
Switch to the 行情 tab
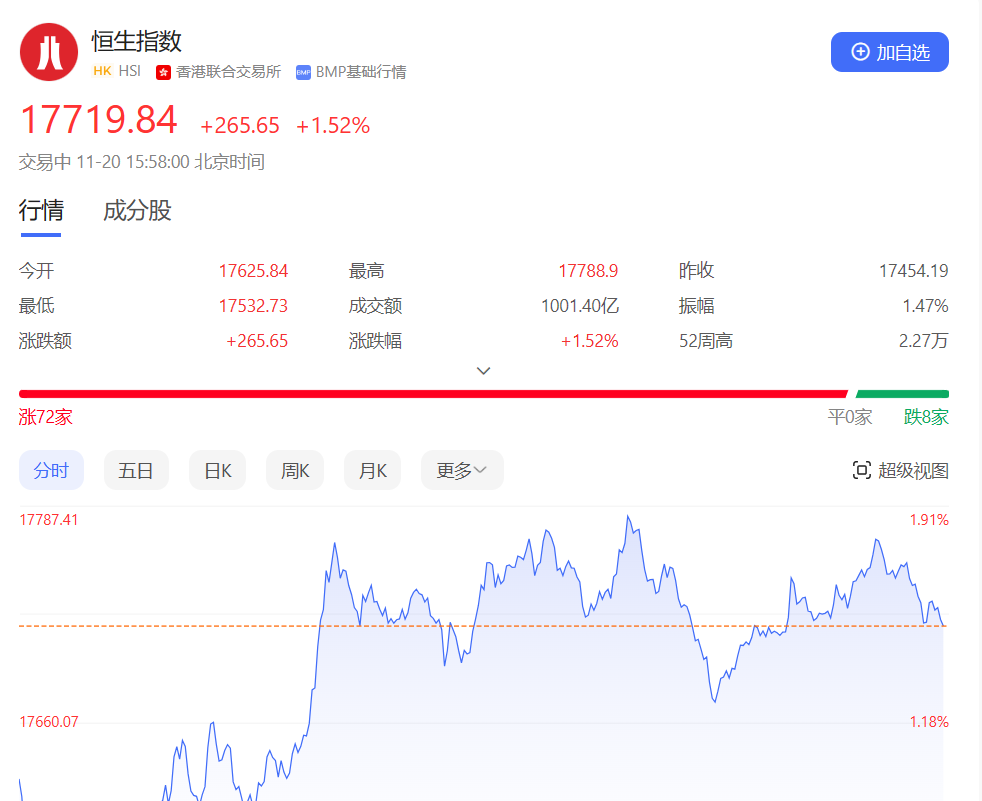pos(41,210)
